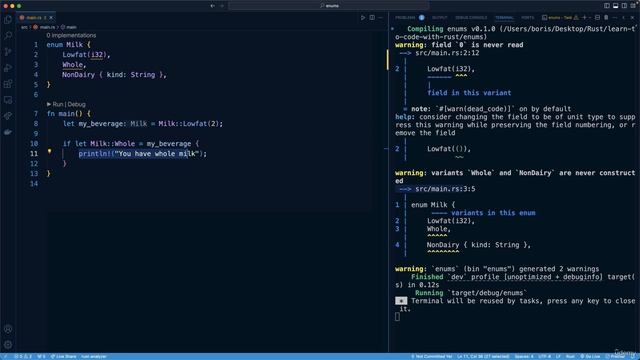Open the Manage gear menu

pos(8,345)
